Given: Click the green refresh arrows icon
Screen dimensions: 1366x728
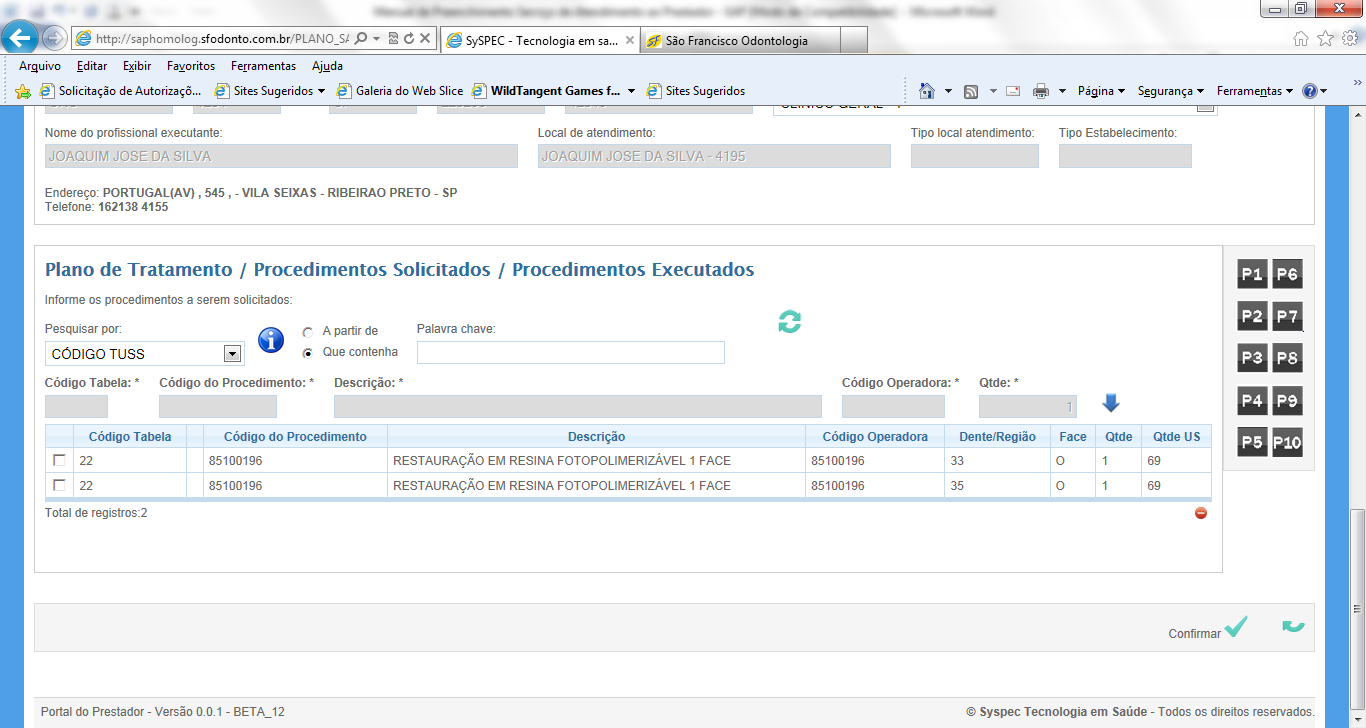Looking at the screenshot, I should click(790, 322).
